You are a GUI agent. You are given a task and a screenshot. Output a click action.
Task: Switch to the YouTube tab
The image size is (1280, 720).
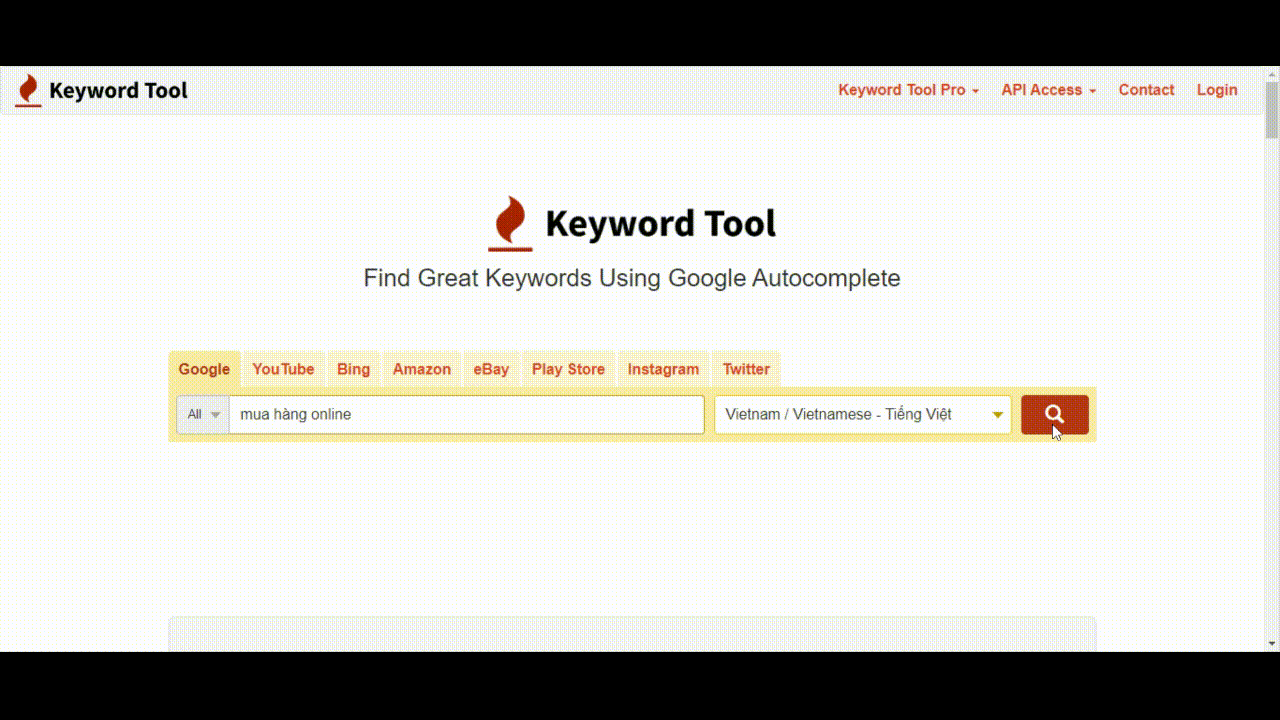[283, 369]
